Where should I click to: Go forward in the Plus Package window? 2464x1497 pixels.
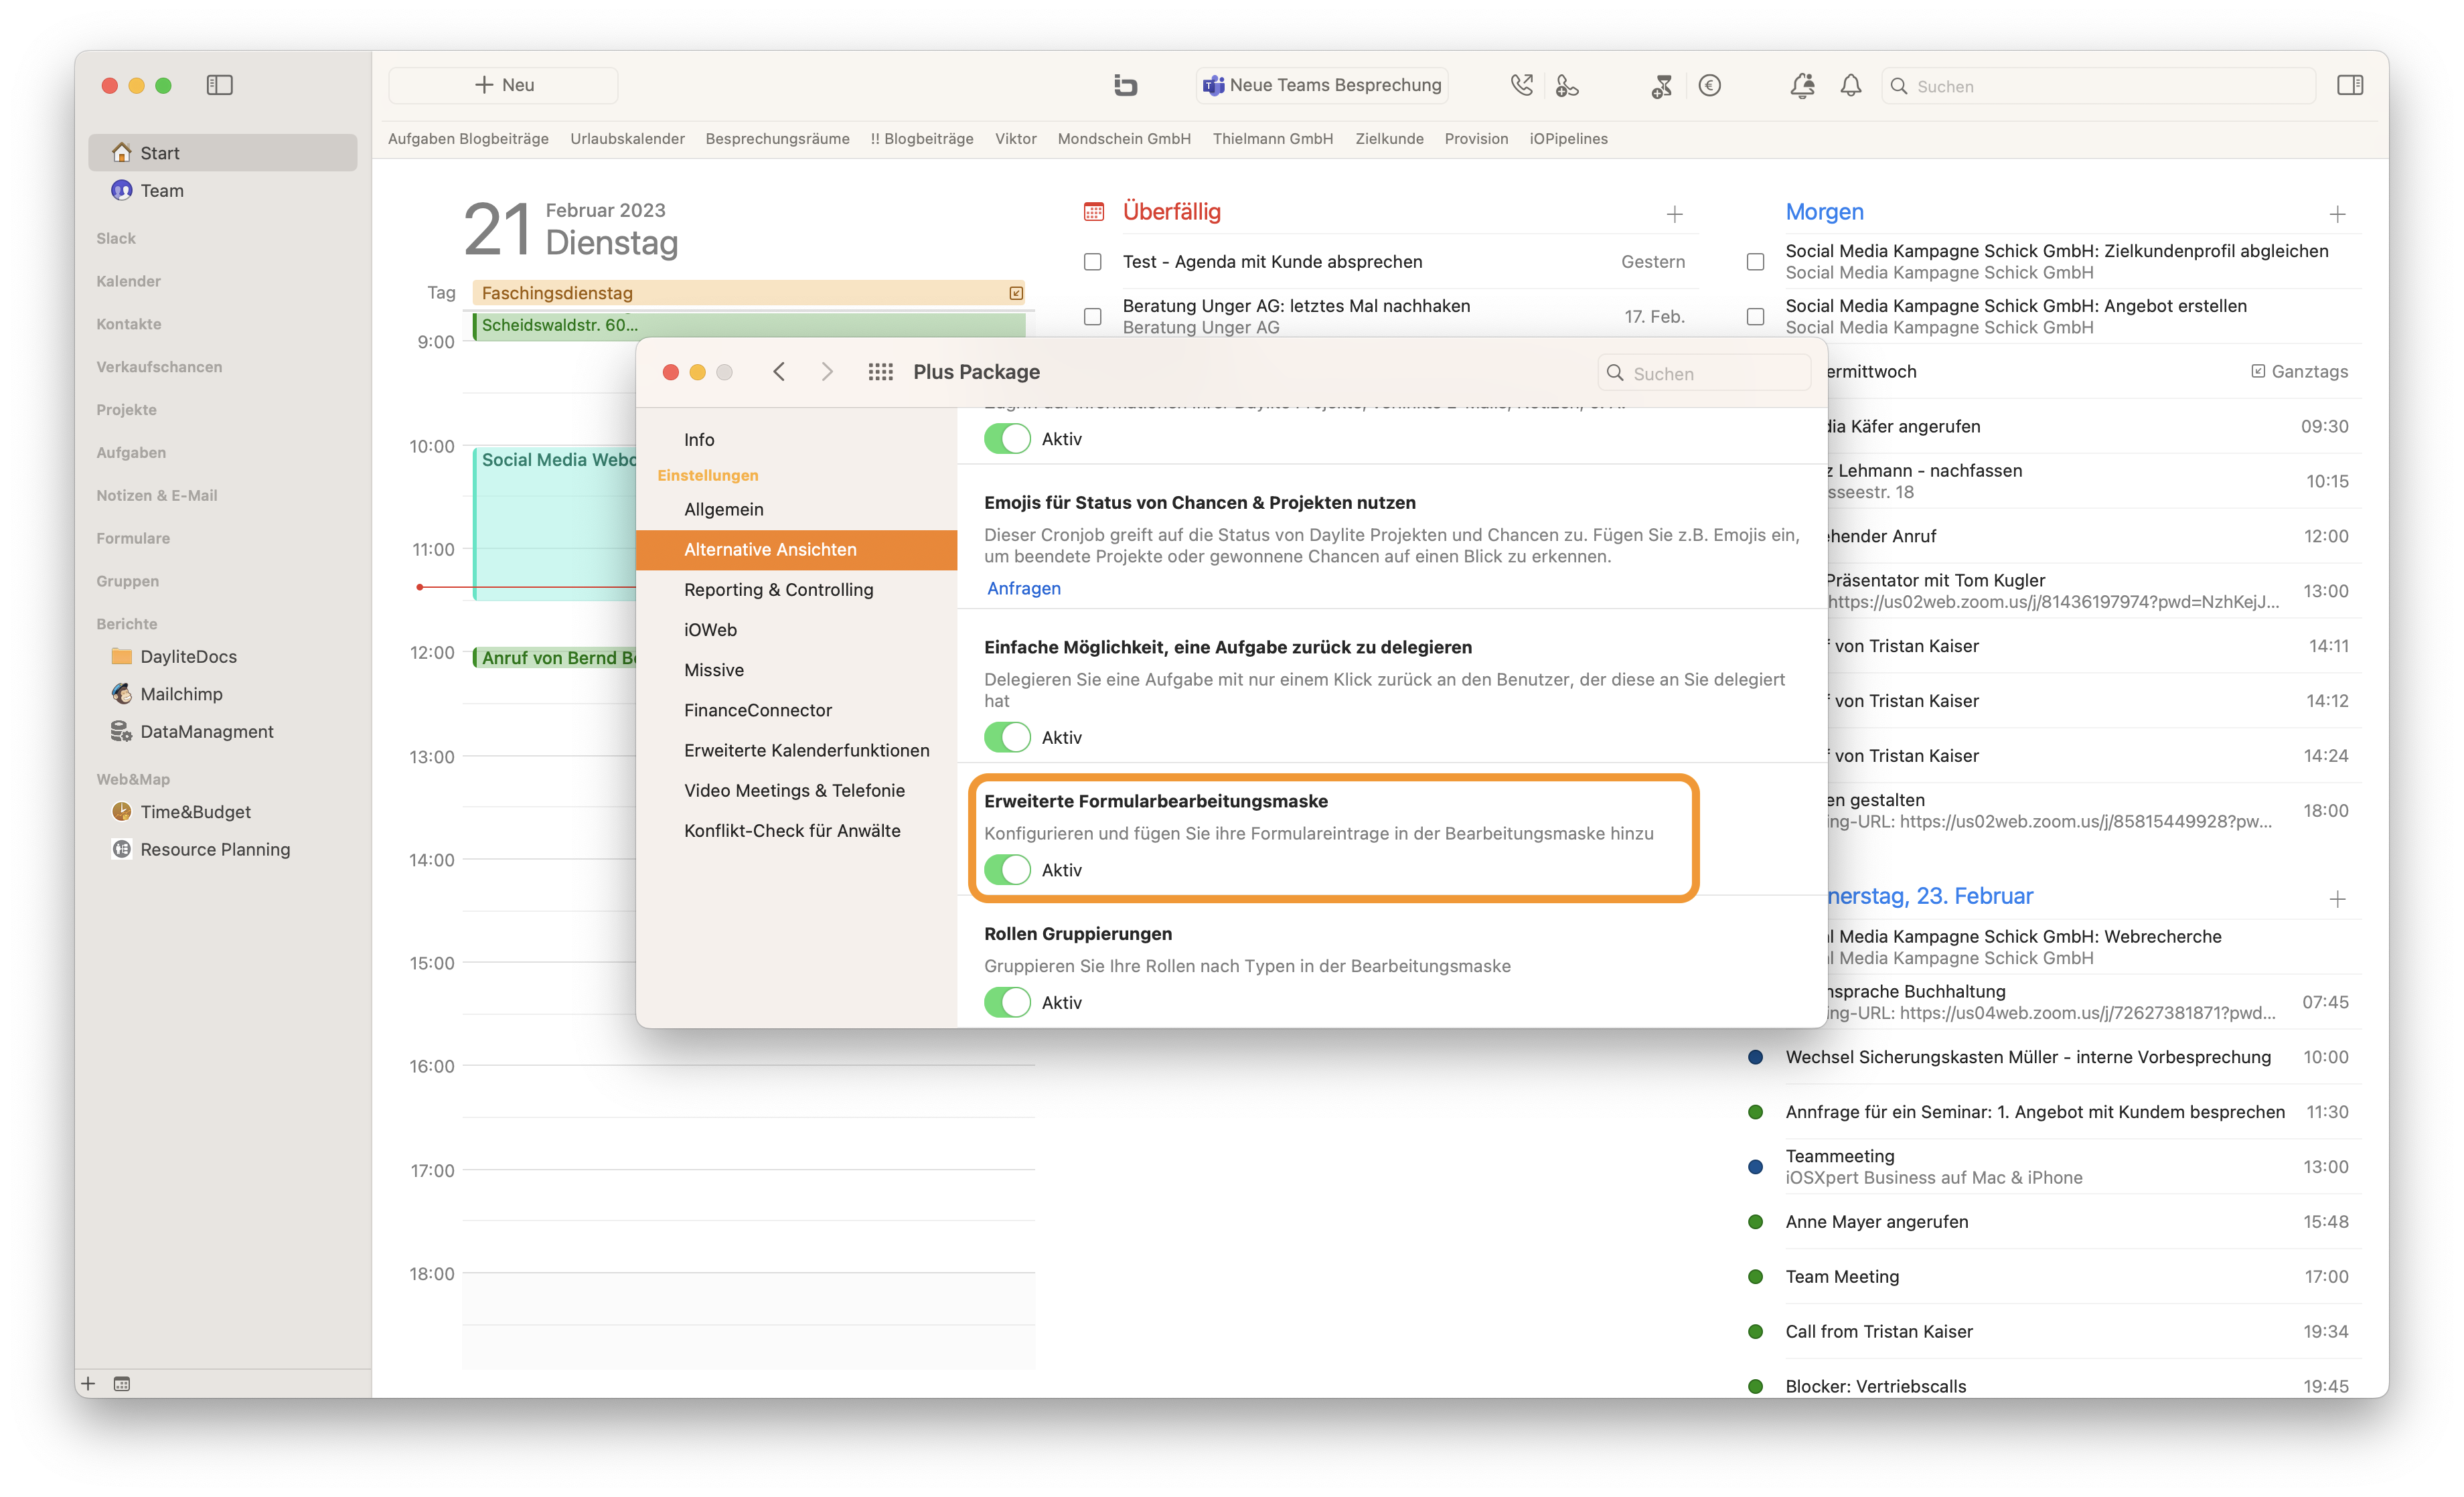(x=827, y=371)
